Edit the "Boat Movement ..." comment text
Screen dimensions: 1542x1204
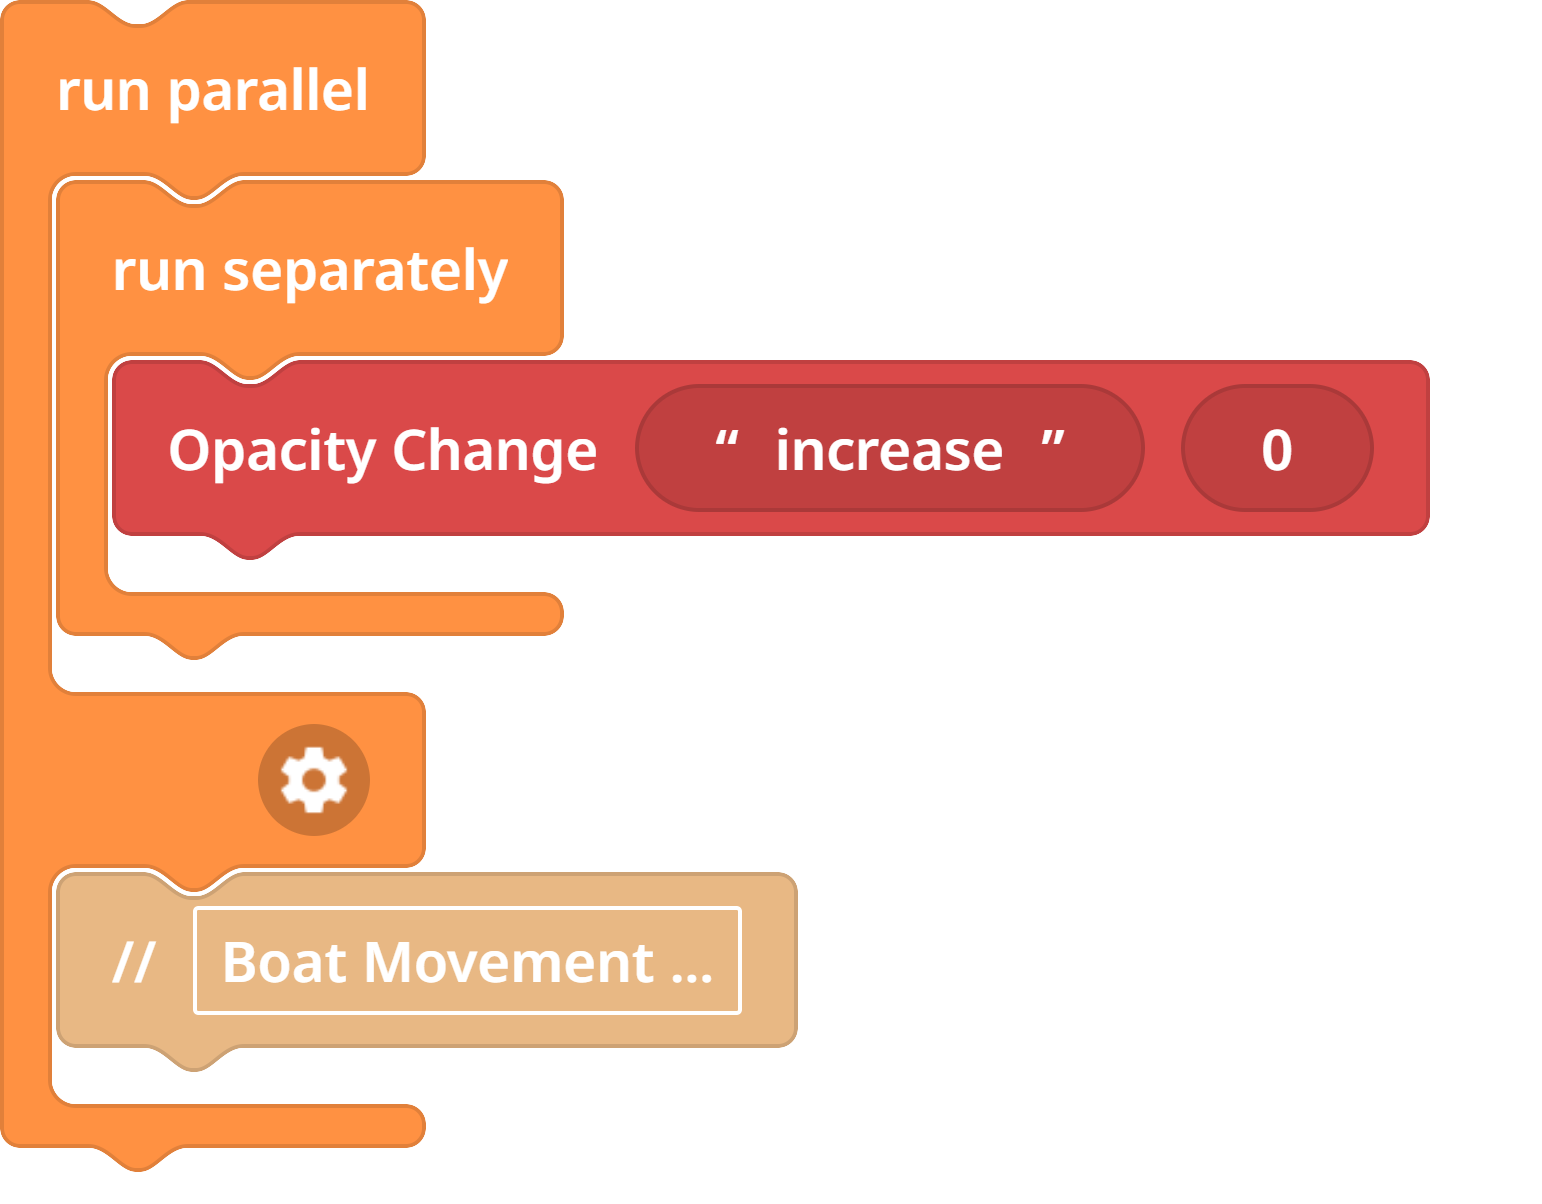click(467, 962)
